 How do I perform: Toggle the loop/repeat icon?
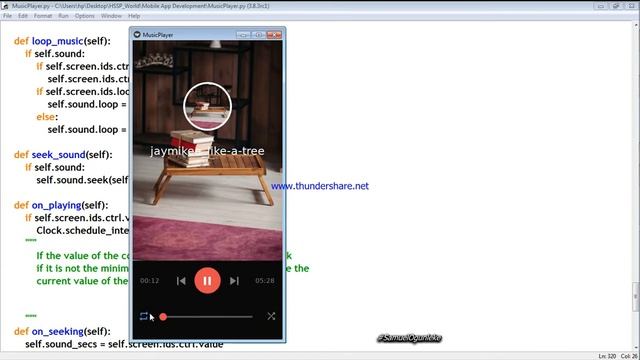pyautogui.click(x=143, y=316)
